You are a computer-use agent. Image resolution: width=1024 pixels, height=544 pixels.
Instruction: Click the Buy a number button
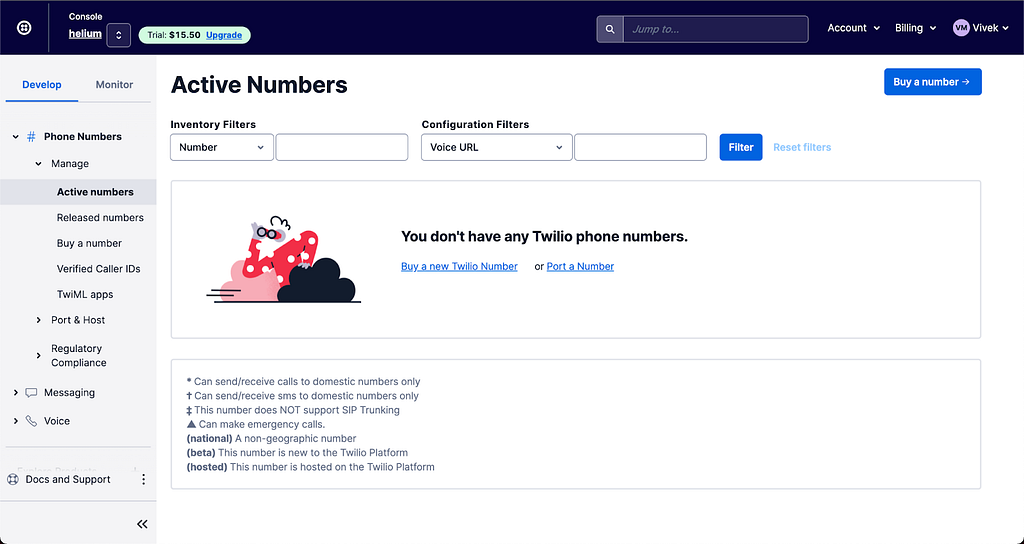933,82
